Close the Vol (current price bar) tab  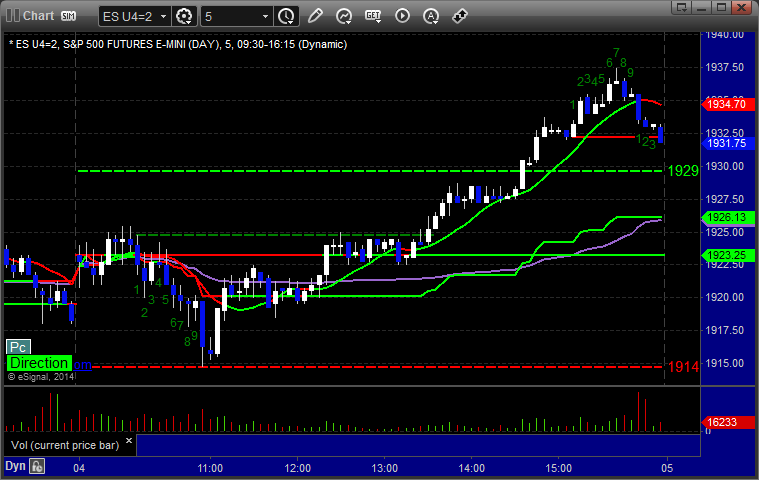point(129,441)
